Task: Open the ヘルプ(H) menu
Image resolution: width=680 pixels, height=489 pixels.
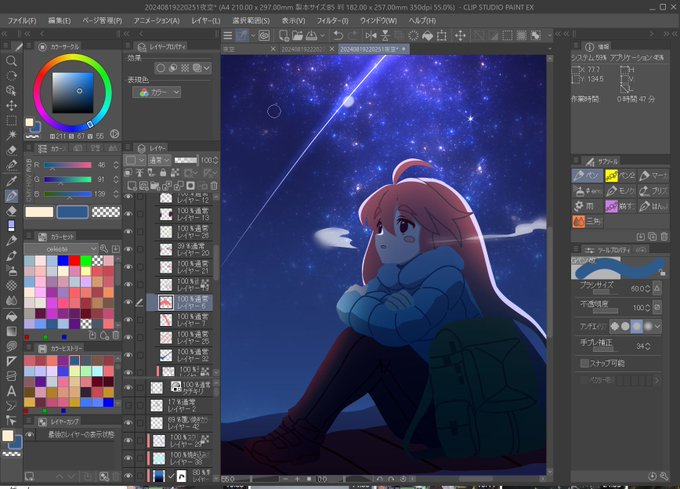Action: (x=422, y=20)
